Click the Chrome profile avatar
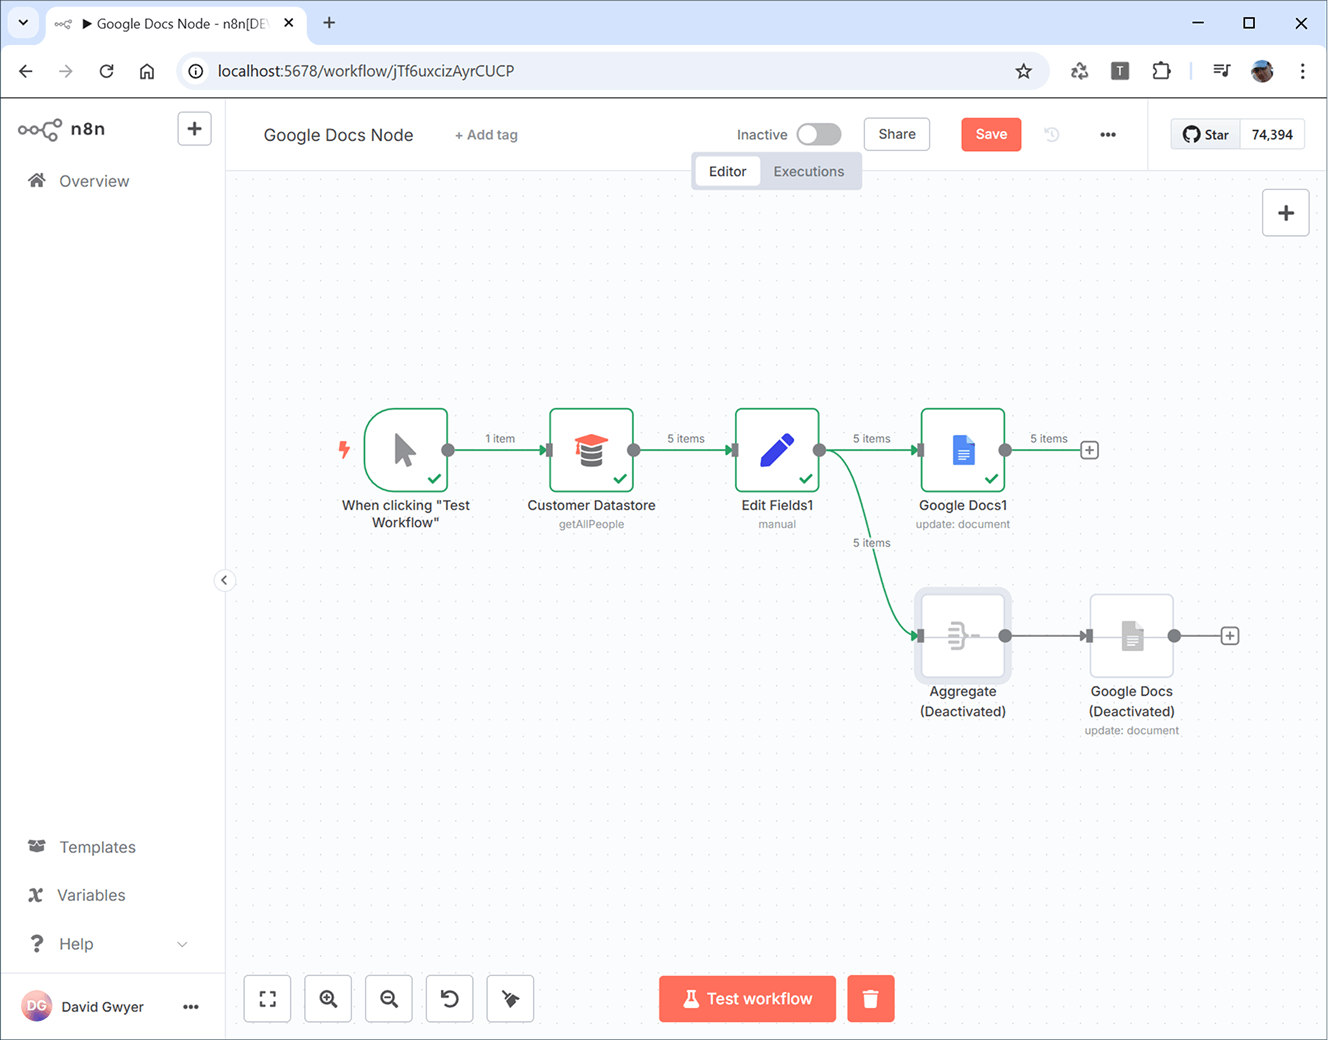The width and height of the screenshot is (1328, 1041). click(x=1262, y=71)
